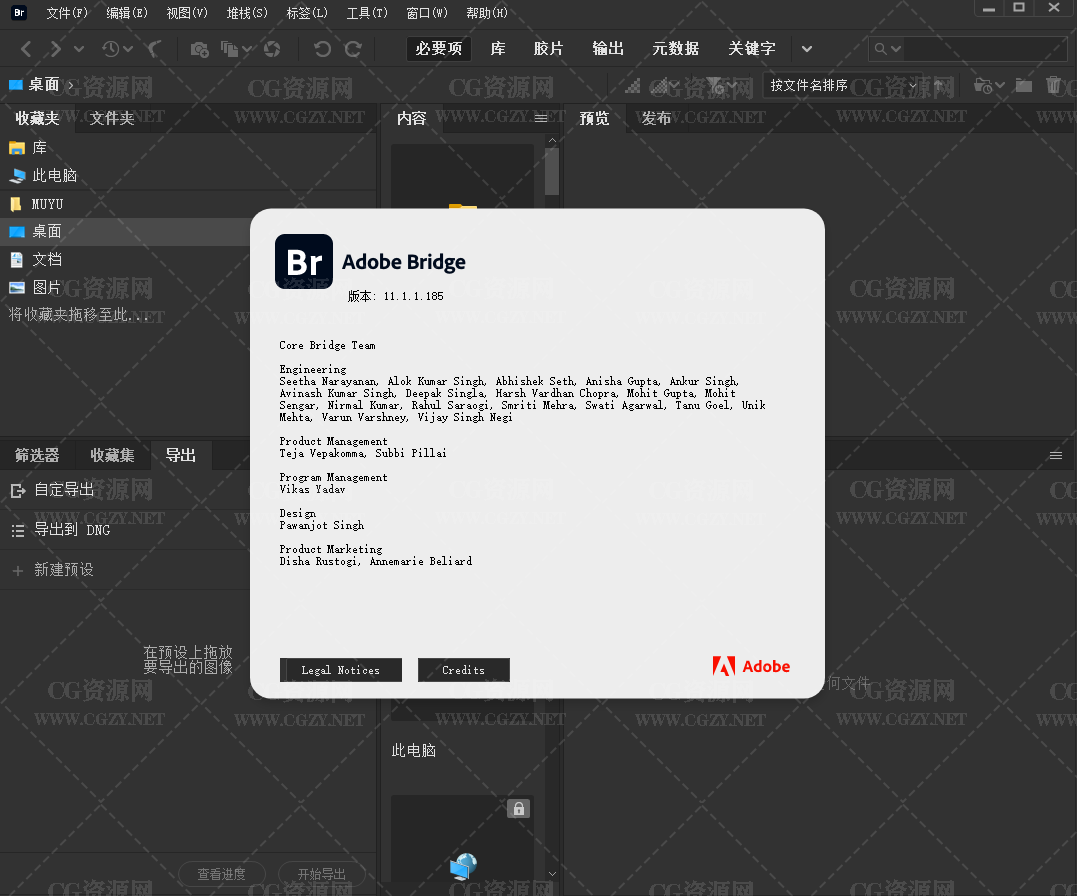This screenshot has width=1077, height=896.
Task: Click the Open in Camera Raw icon
Action: click(272, 49)
